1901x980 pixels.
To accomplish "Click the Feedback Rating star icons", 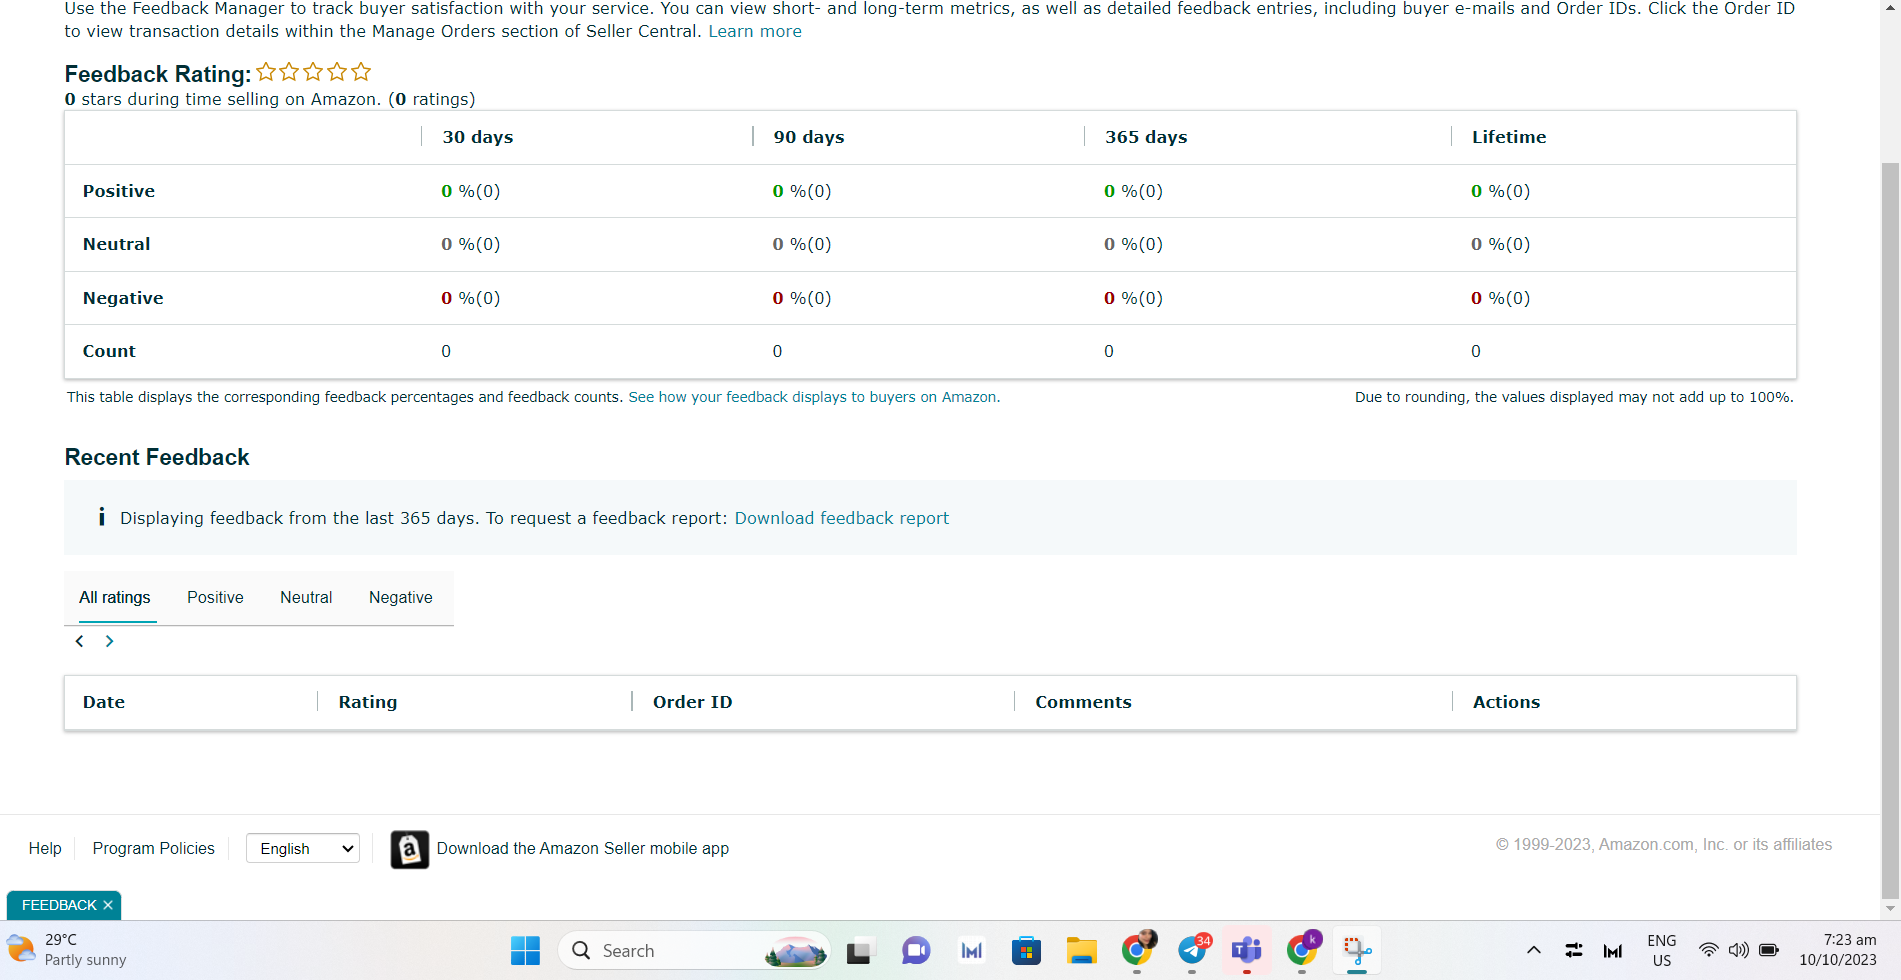I will (x=314, y=72).
